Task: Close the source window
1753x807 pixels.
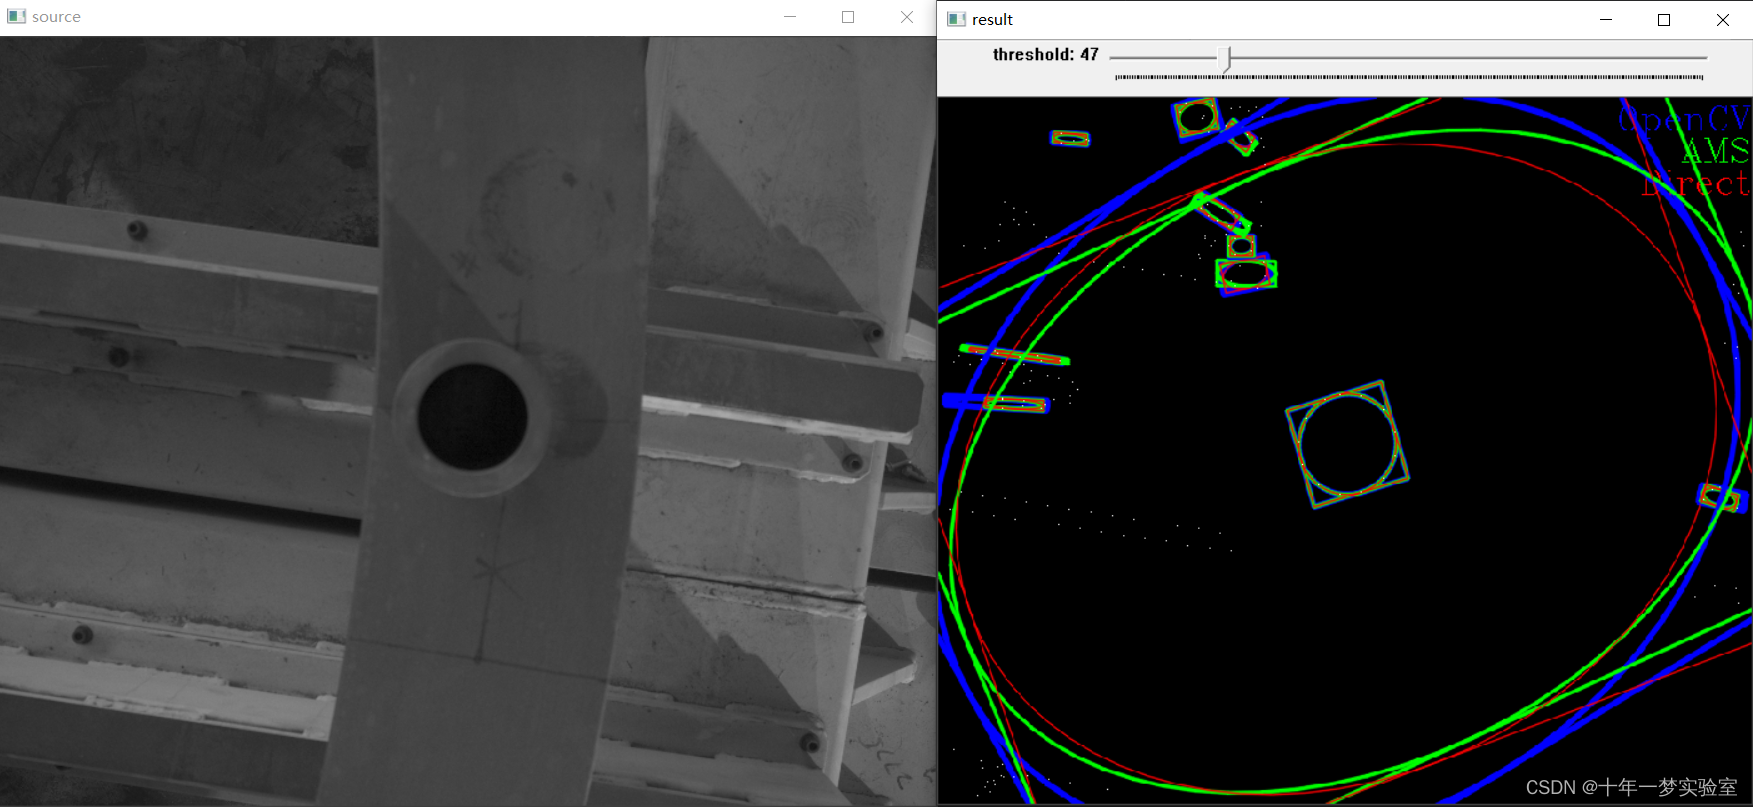Action: pyautogui.click(x=907, y=17)
